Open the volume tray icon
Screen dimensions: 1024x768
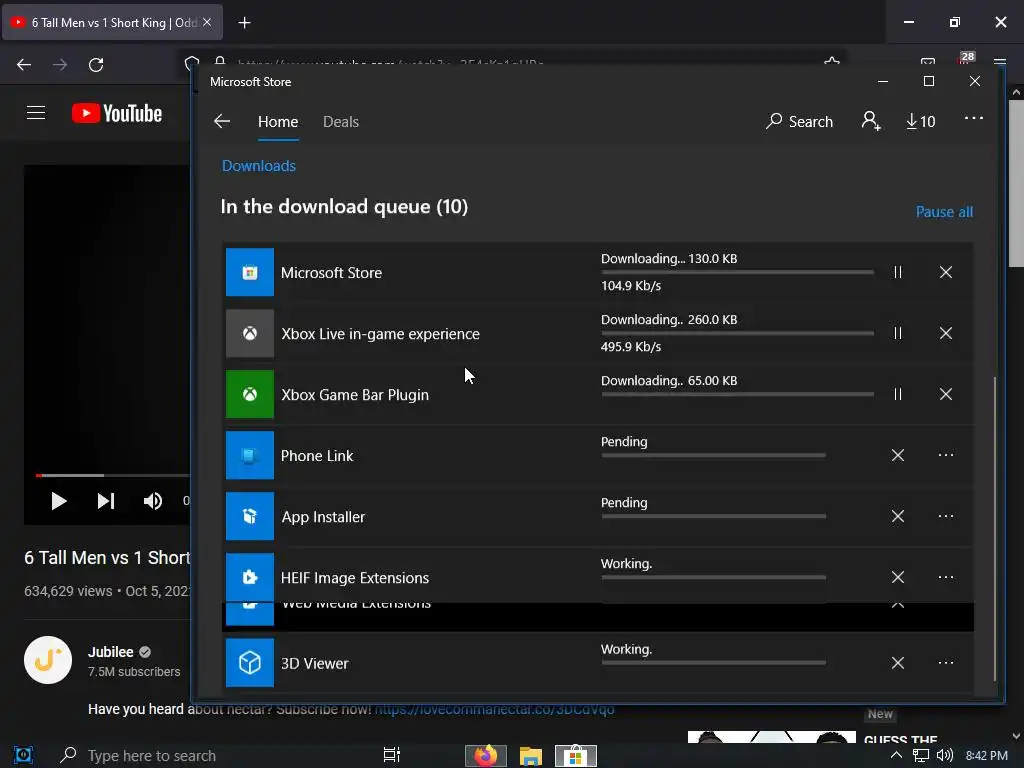[944, 756]
